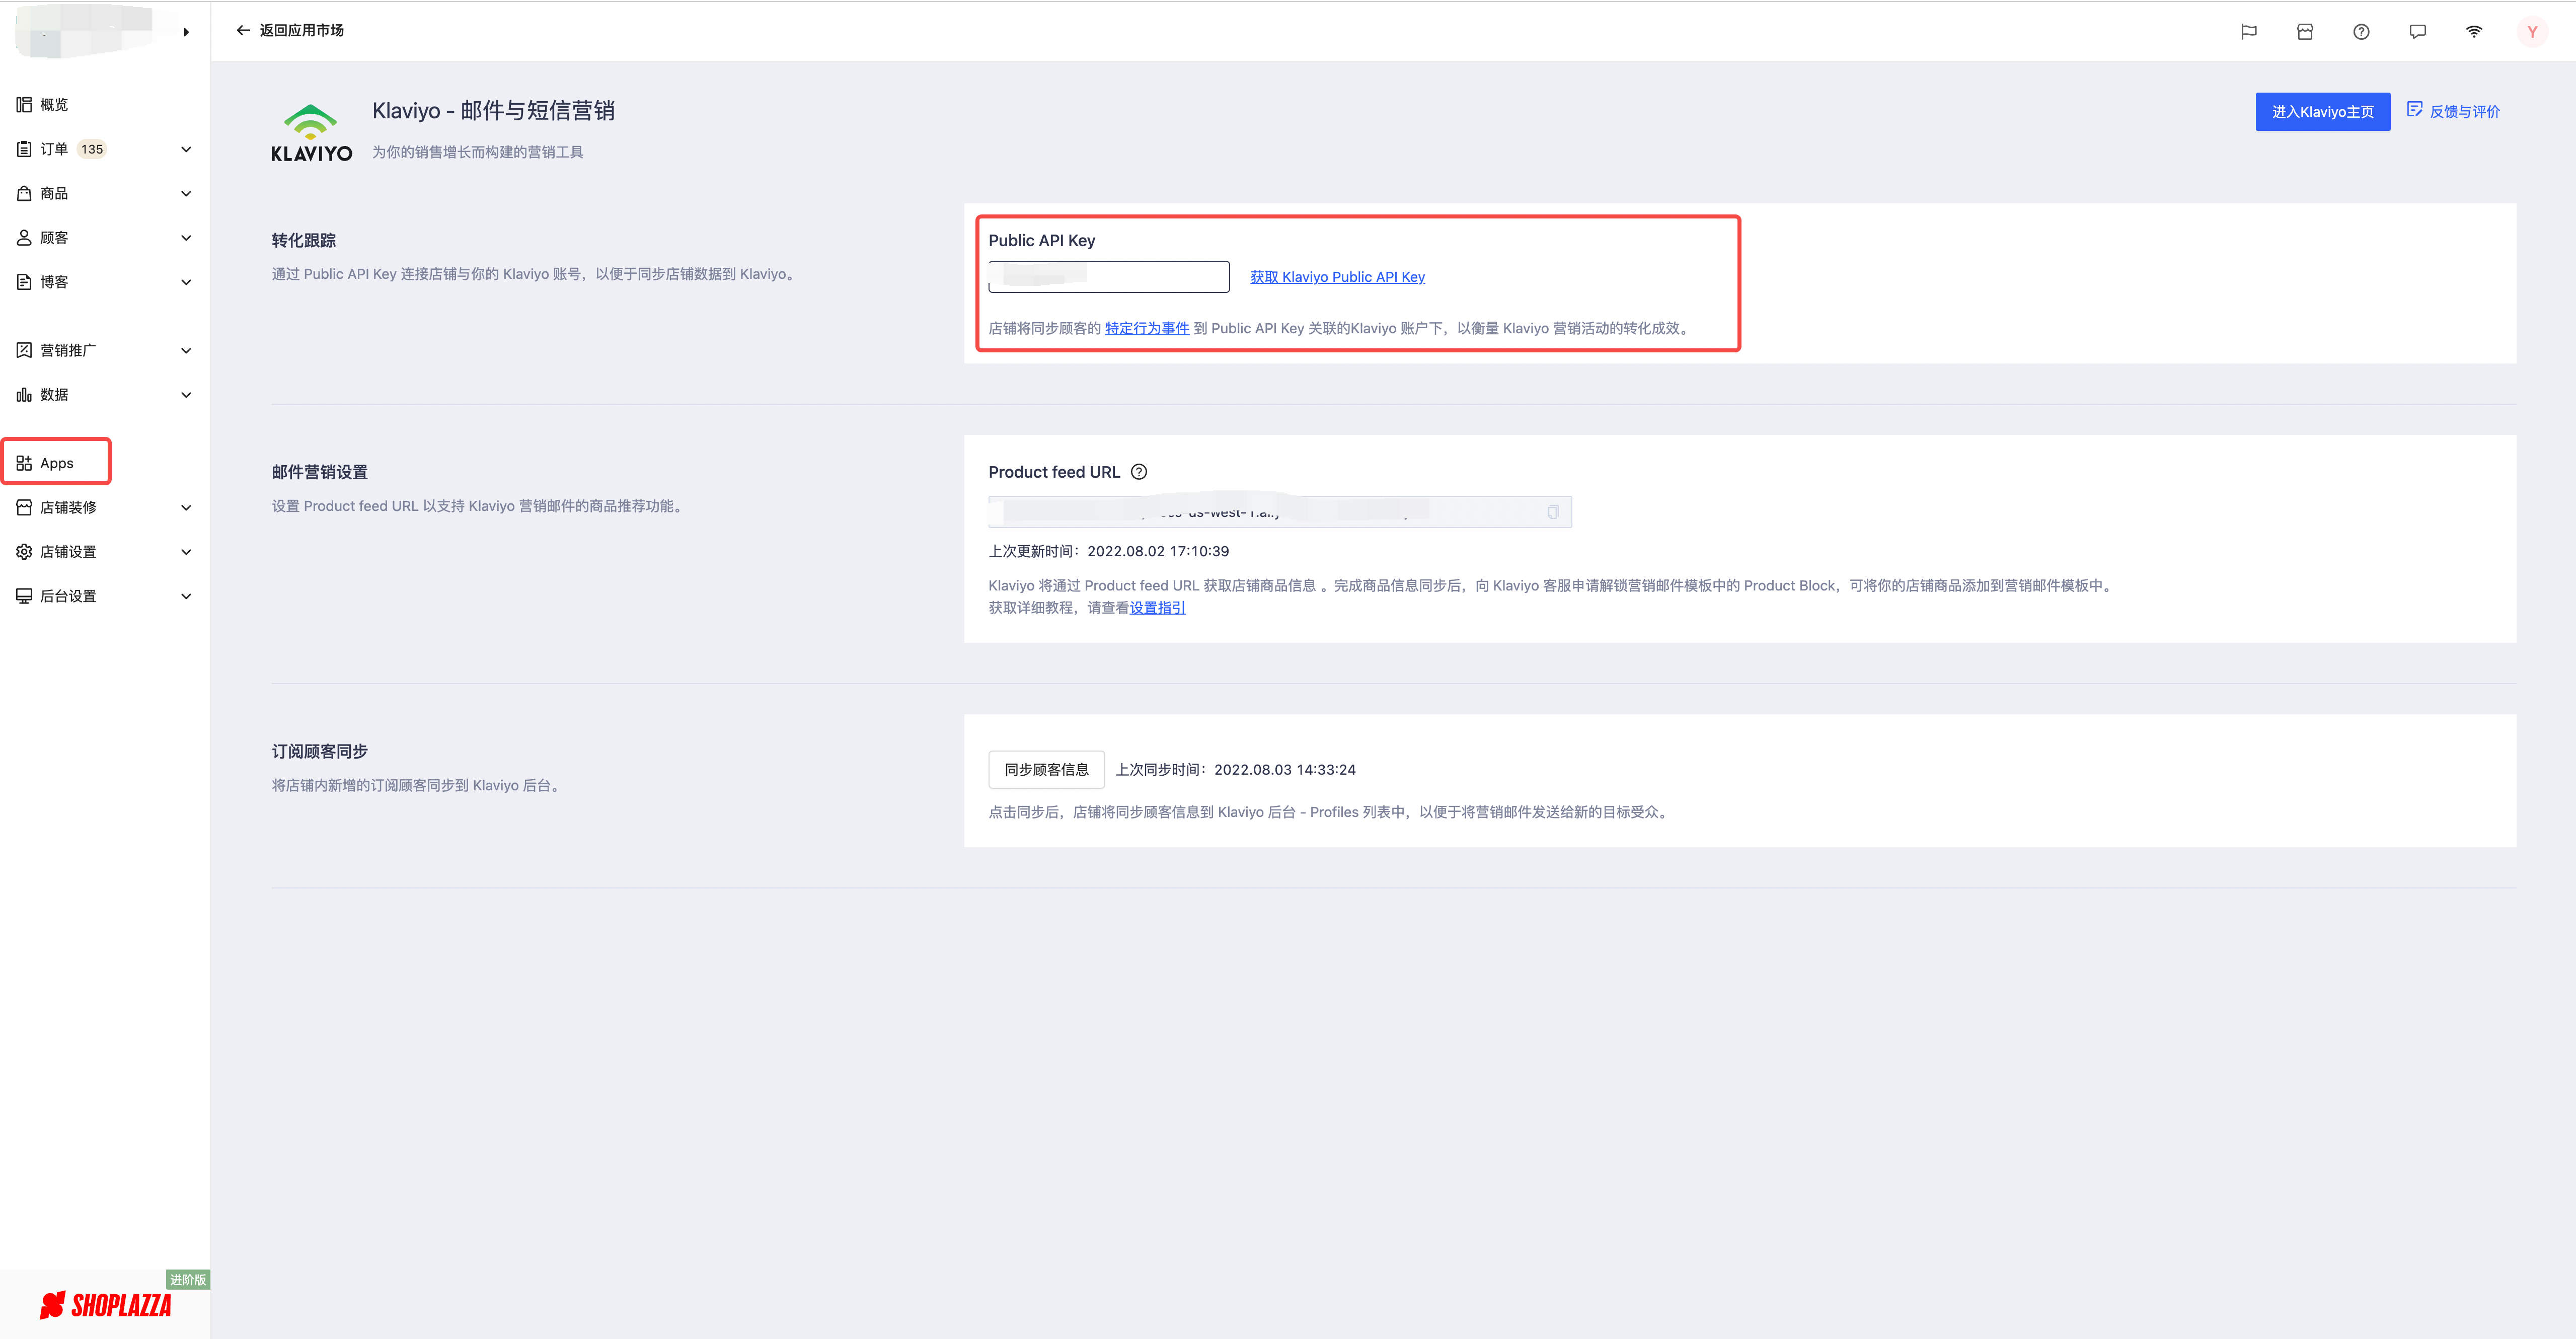This screenshot has width=2576, height=1339.
Task: Click the 顾客 customers person icon
Action: (x=24, y=238)
